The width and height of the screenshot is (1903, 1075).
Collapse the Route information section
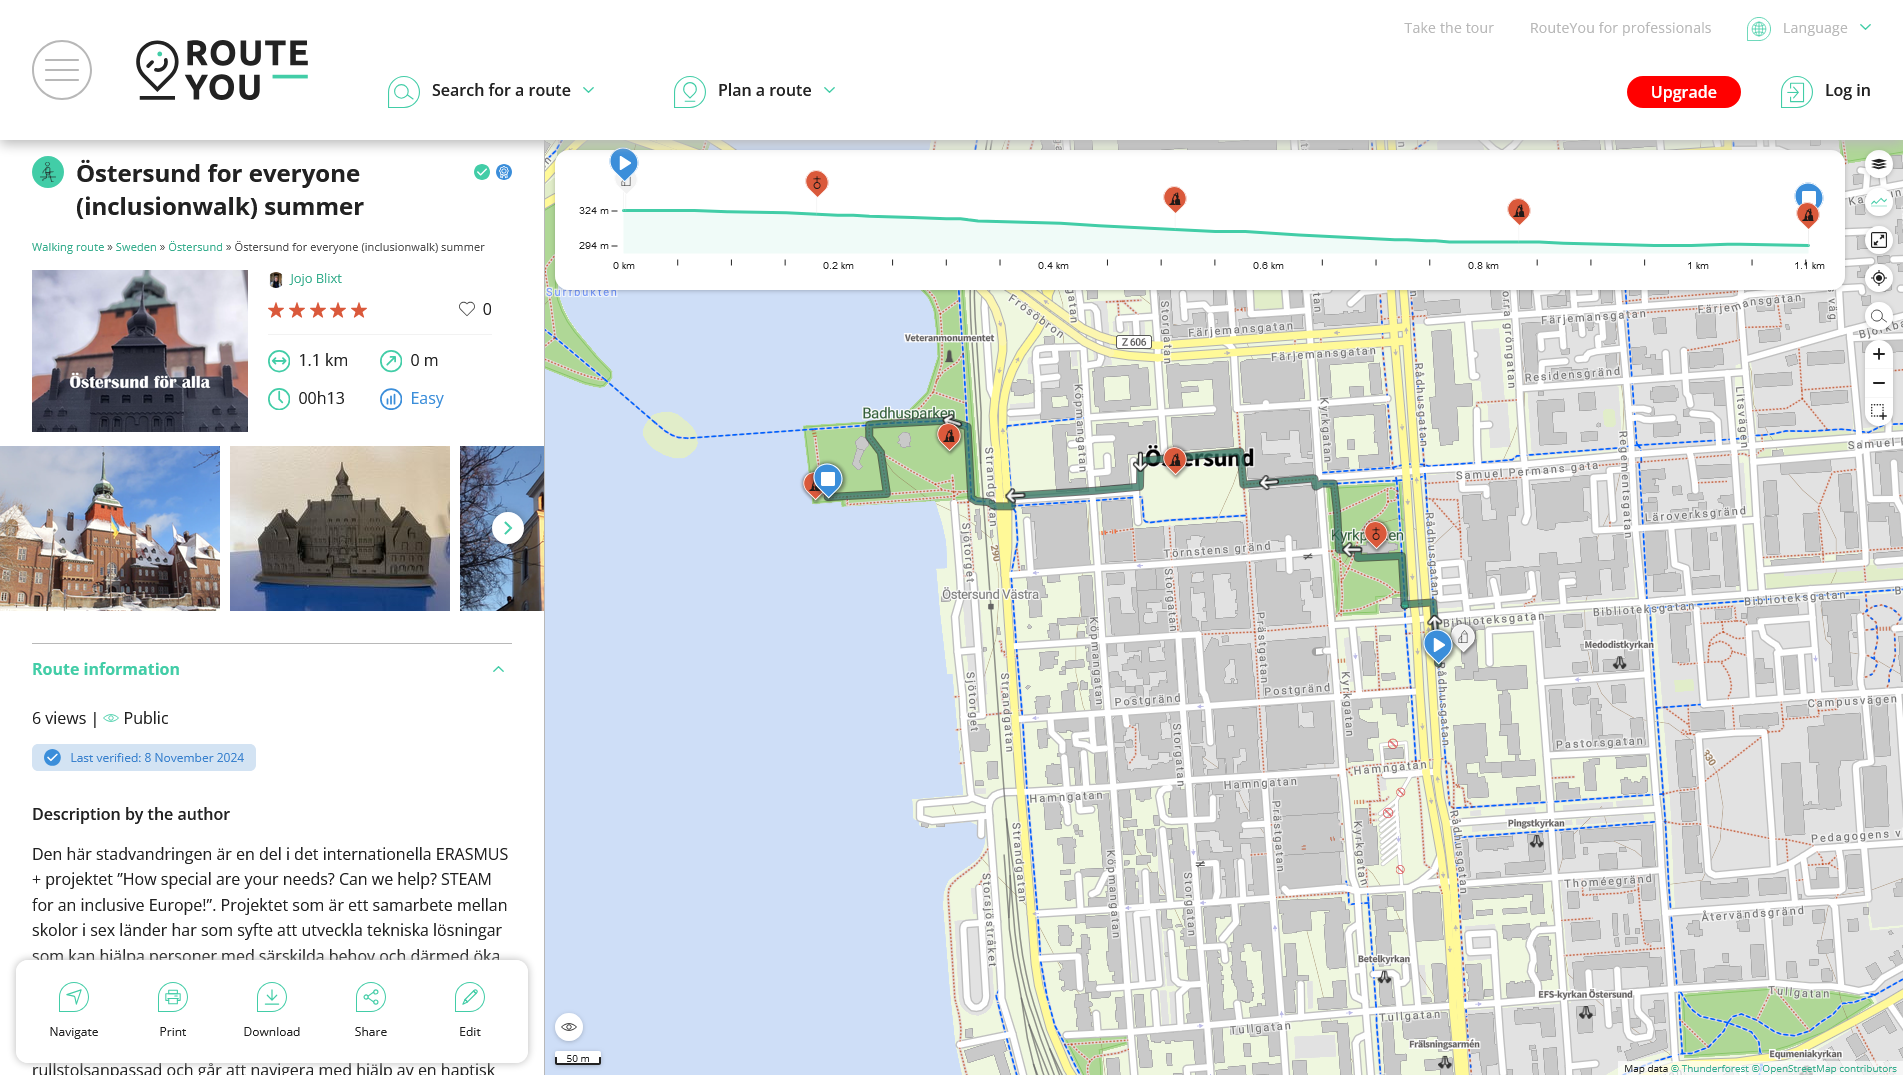(x=498, y=669)
